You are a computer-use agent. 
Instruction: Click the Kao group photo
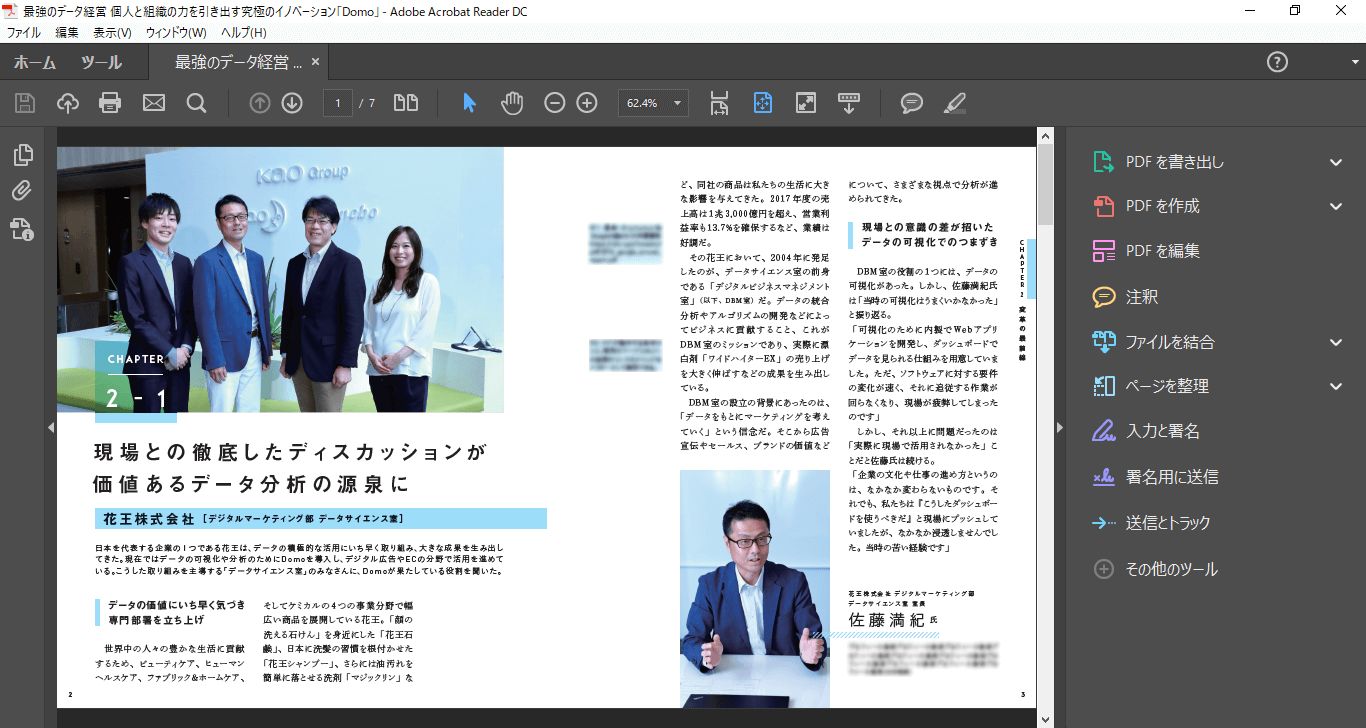280,279
